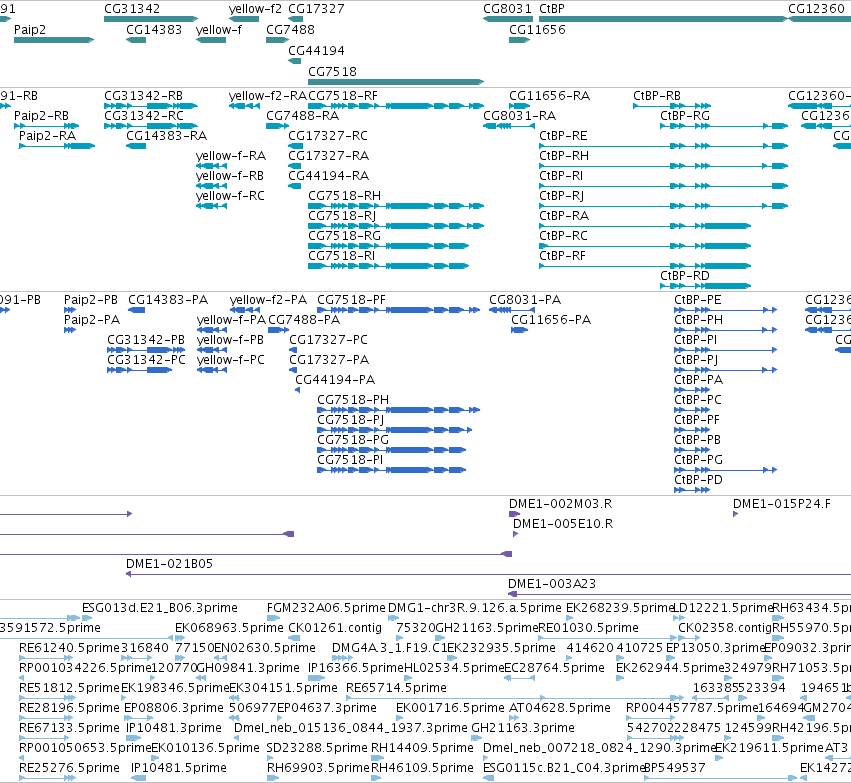
Task: Select the CG11656 gene label
Action: pyautogui.click(x=537, y=29)
